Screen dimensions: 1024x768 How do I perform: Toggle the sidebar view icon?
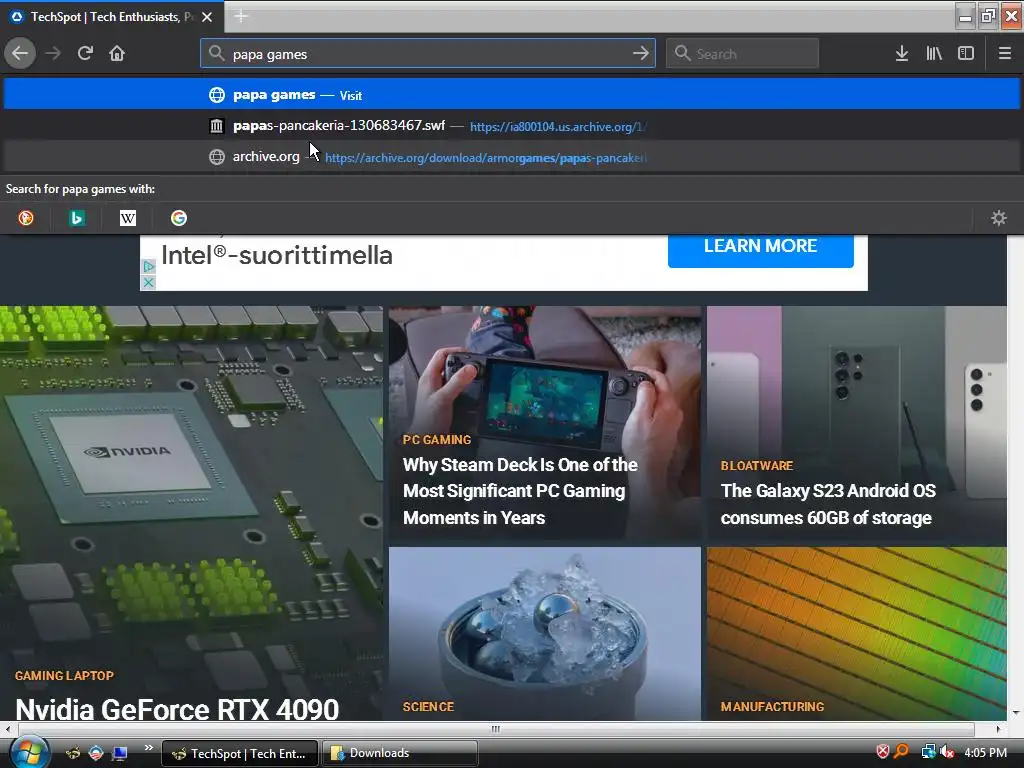click(966, 53)
